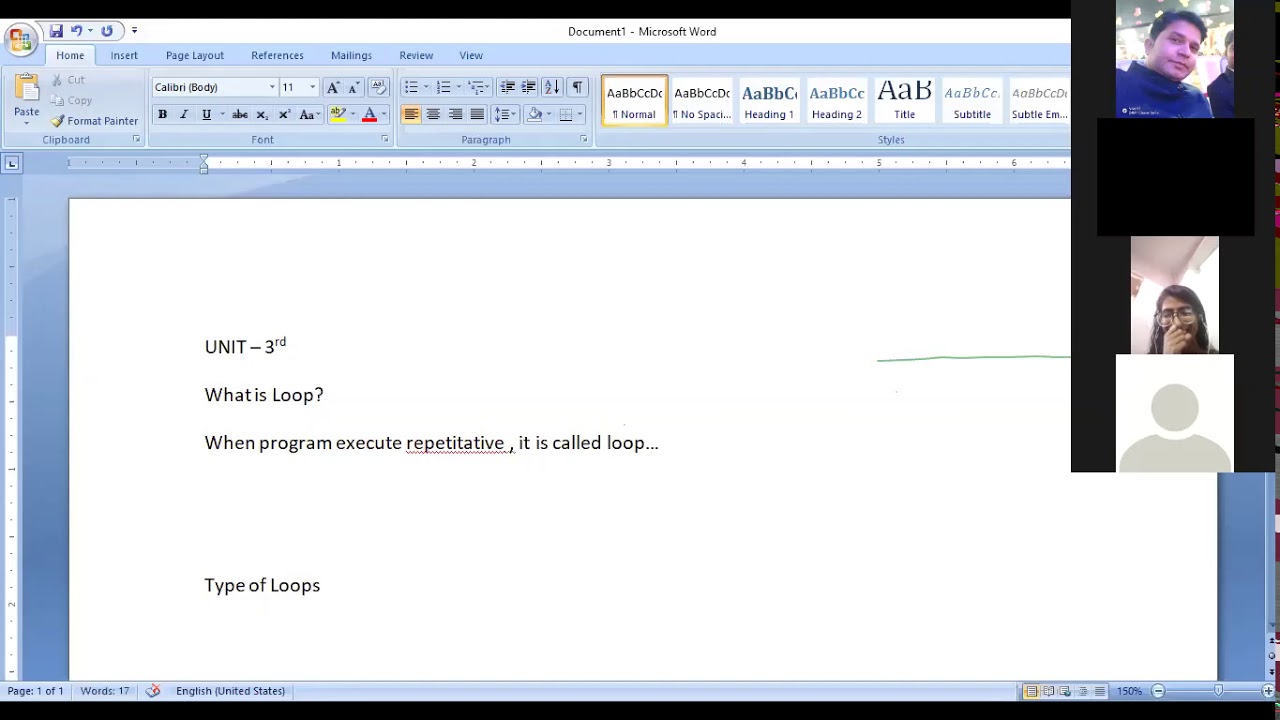Customize Quick Access Toolbar dropdown
The width and height of the screenshot is (1280, 720).
(134, 31)
